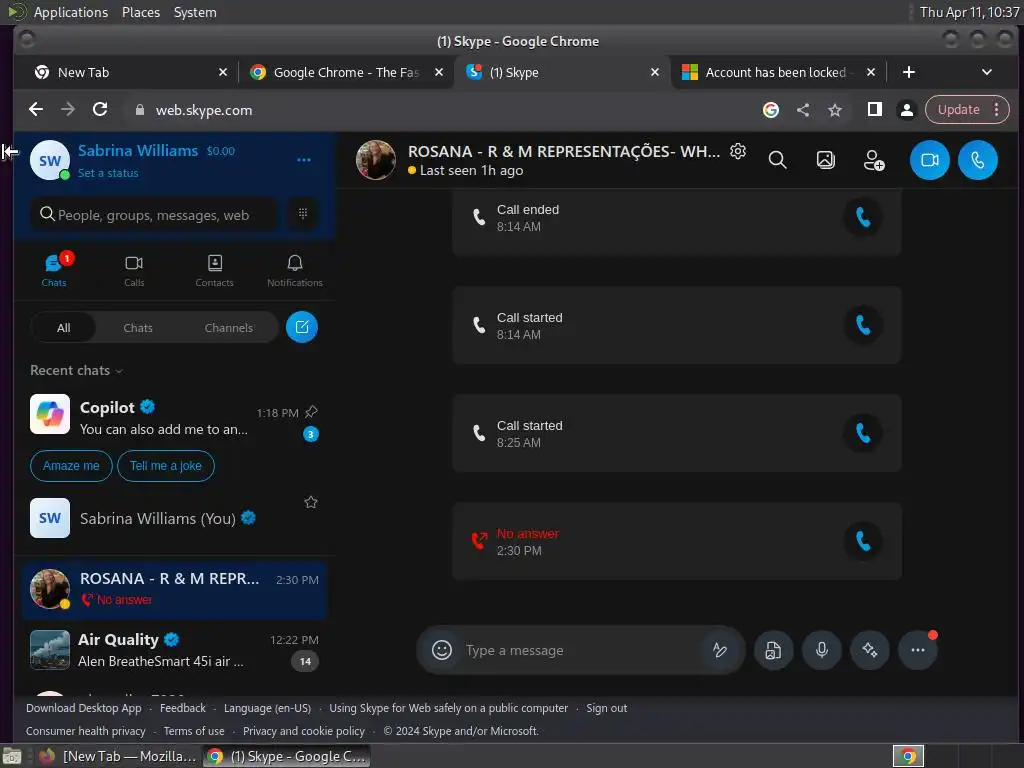The image size is (1024, 768).
Task: Call back from the 8:14 AM Call ended entry
Action: pos(863,217)
